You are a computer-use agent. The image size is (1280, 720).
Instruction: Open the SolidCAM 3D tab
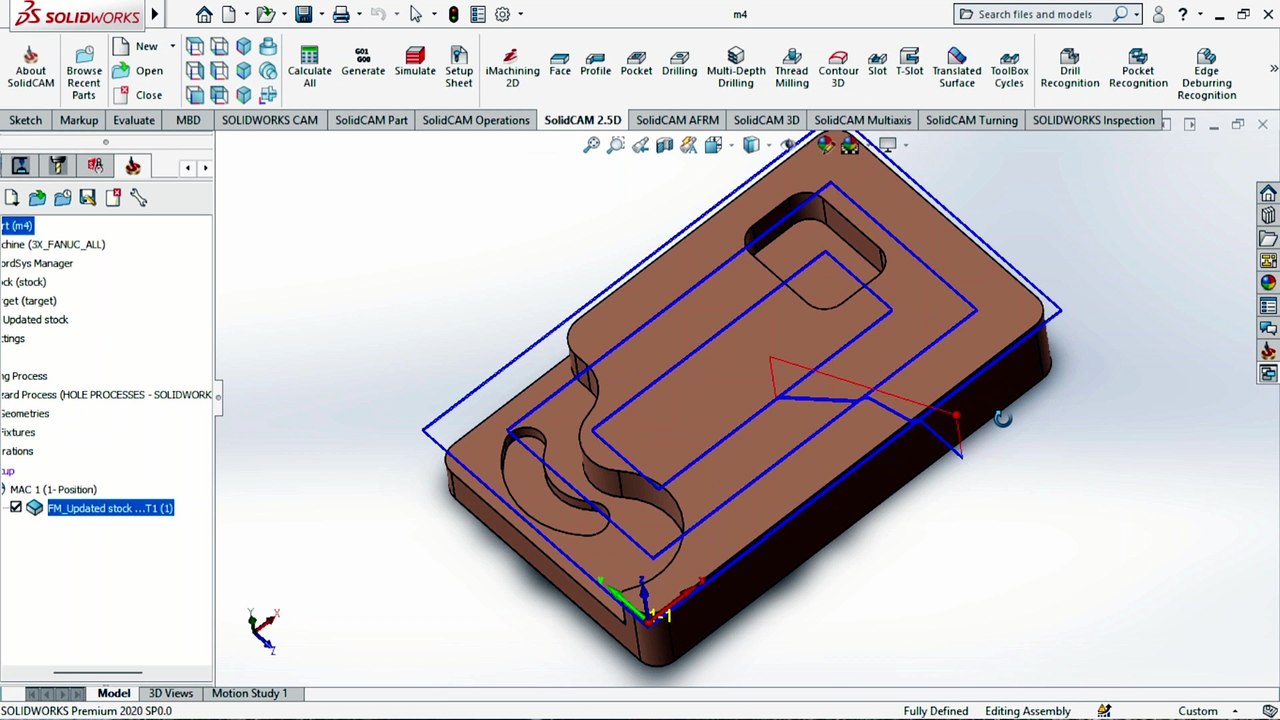(767, 120)
